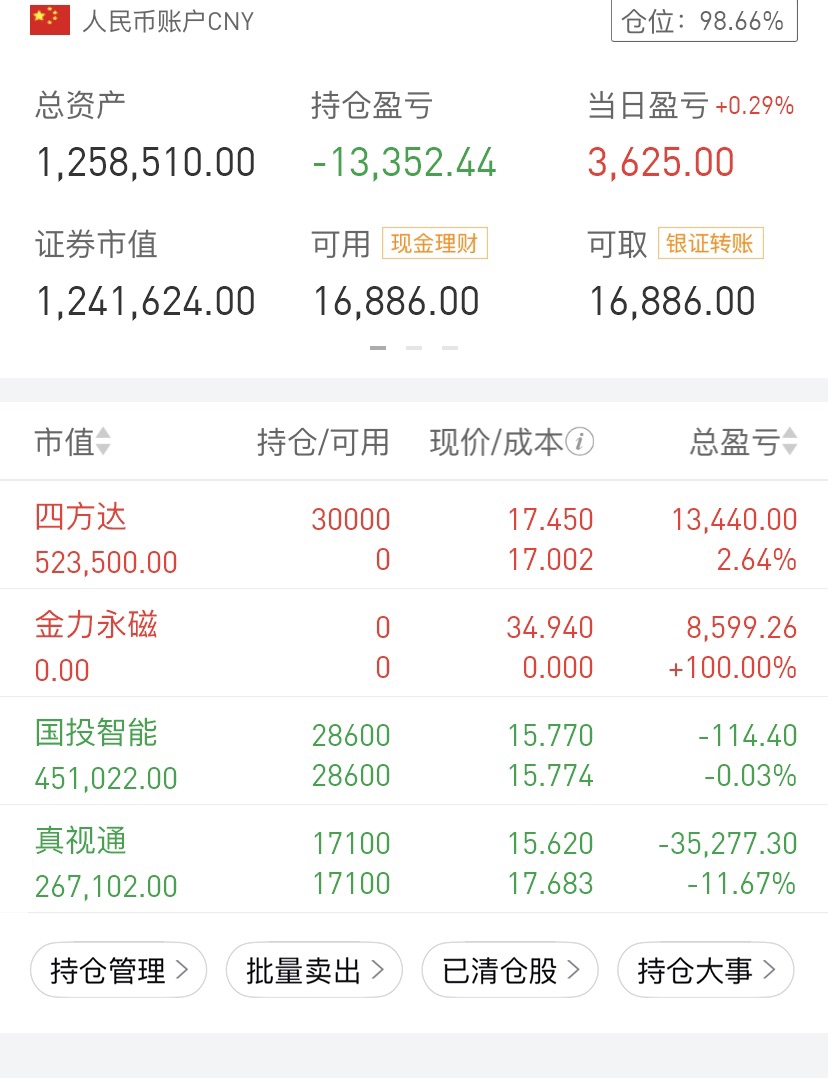Switch to second account page indicator dot
Screen dimensions: 828x1078
414,348
